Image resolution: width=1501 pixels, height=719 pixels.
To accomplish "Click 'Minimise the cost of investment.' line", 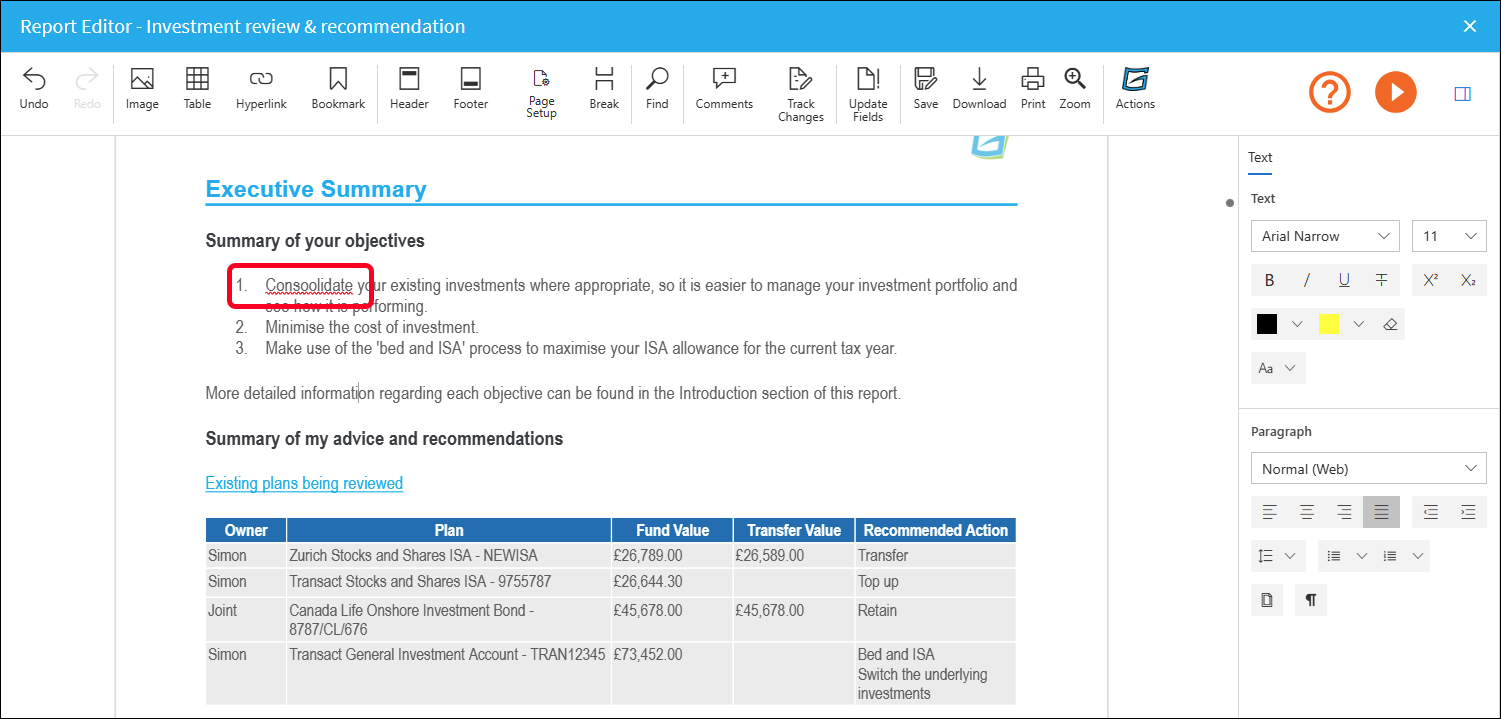I will coord(372,327).
